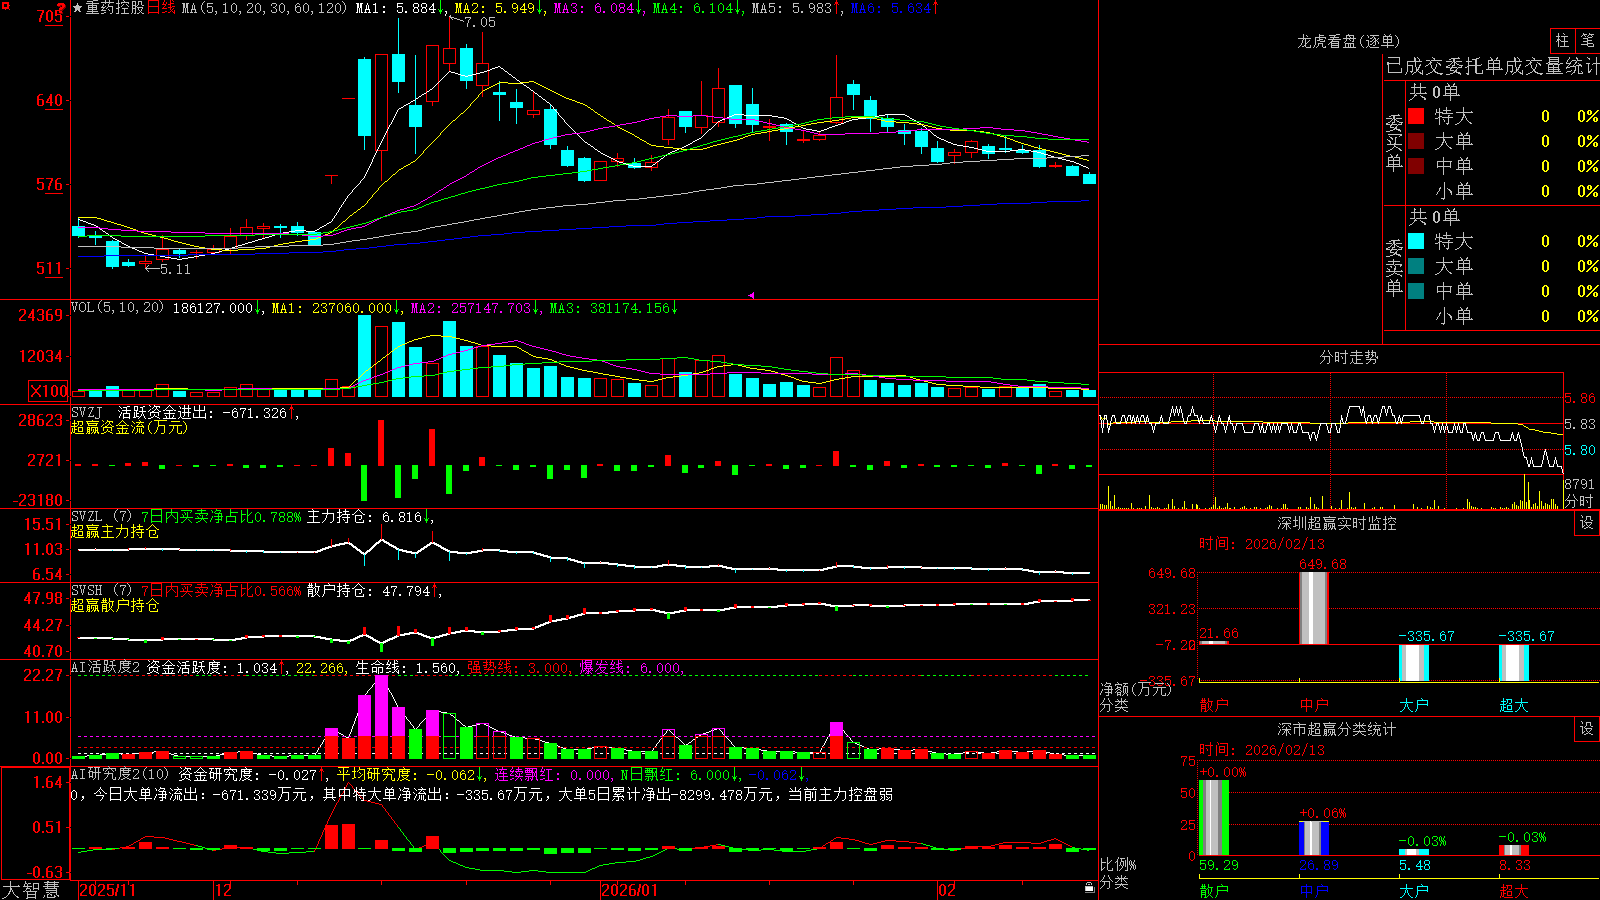
Task: Click the green 散户 59.29 bar in 深市超赢分类统计
Action: click(x=1213, y=818)
